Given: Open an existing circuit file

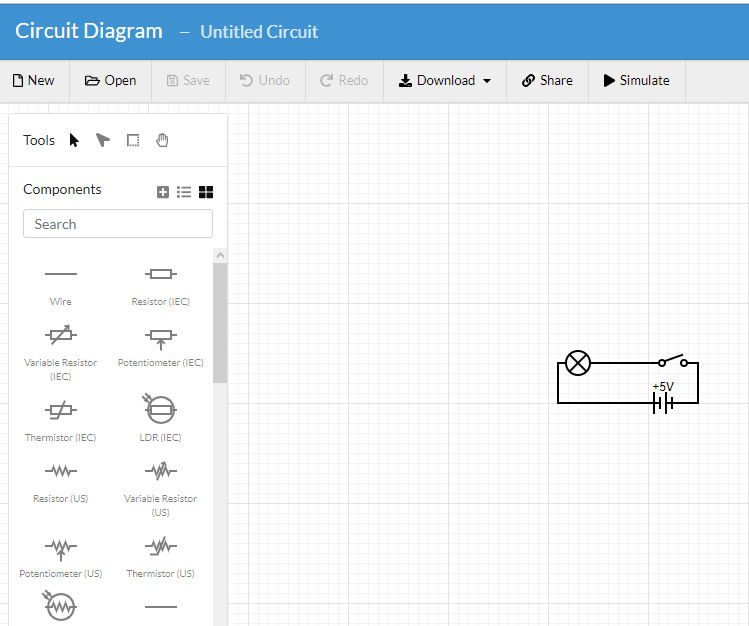Looking at the screenshot, I should pos(110,80).
